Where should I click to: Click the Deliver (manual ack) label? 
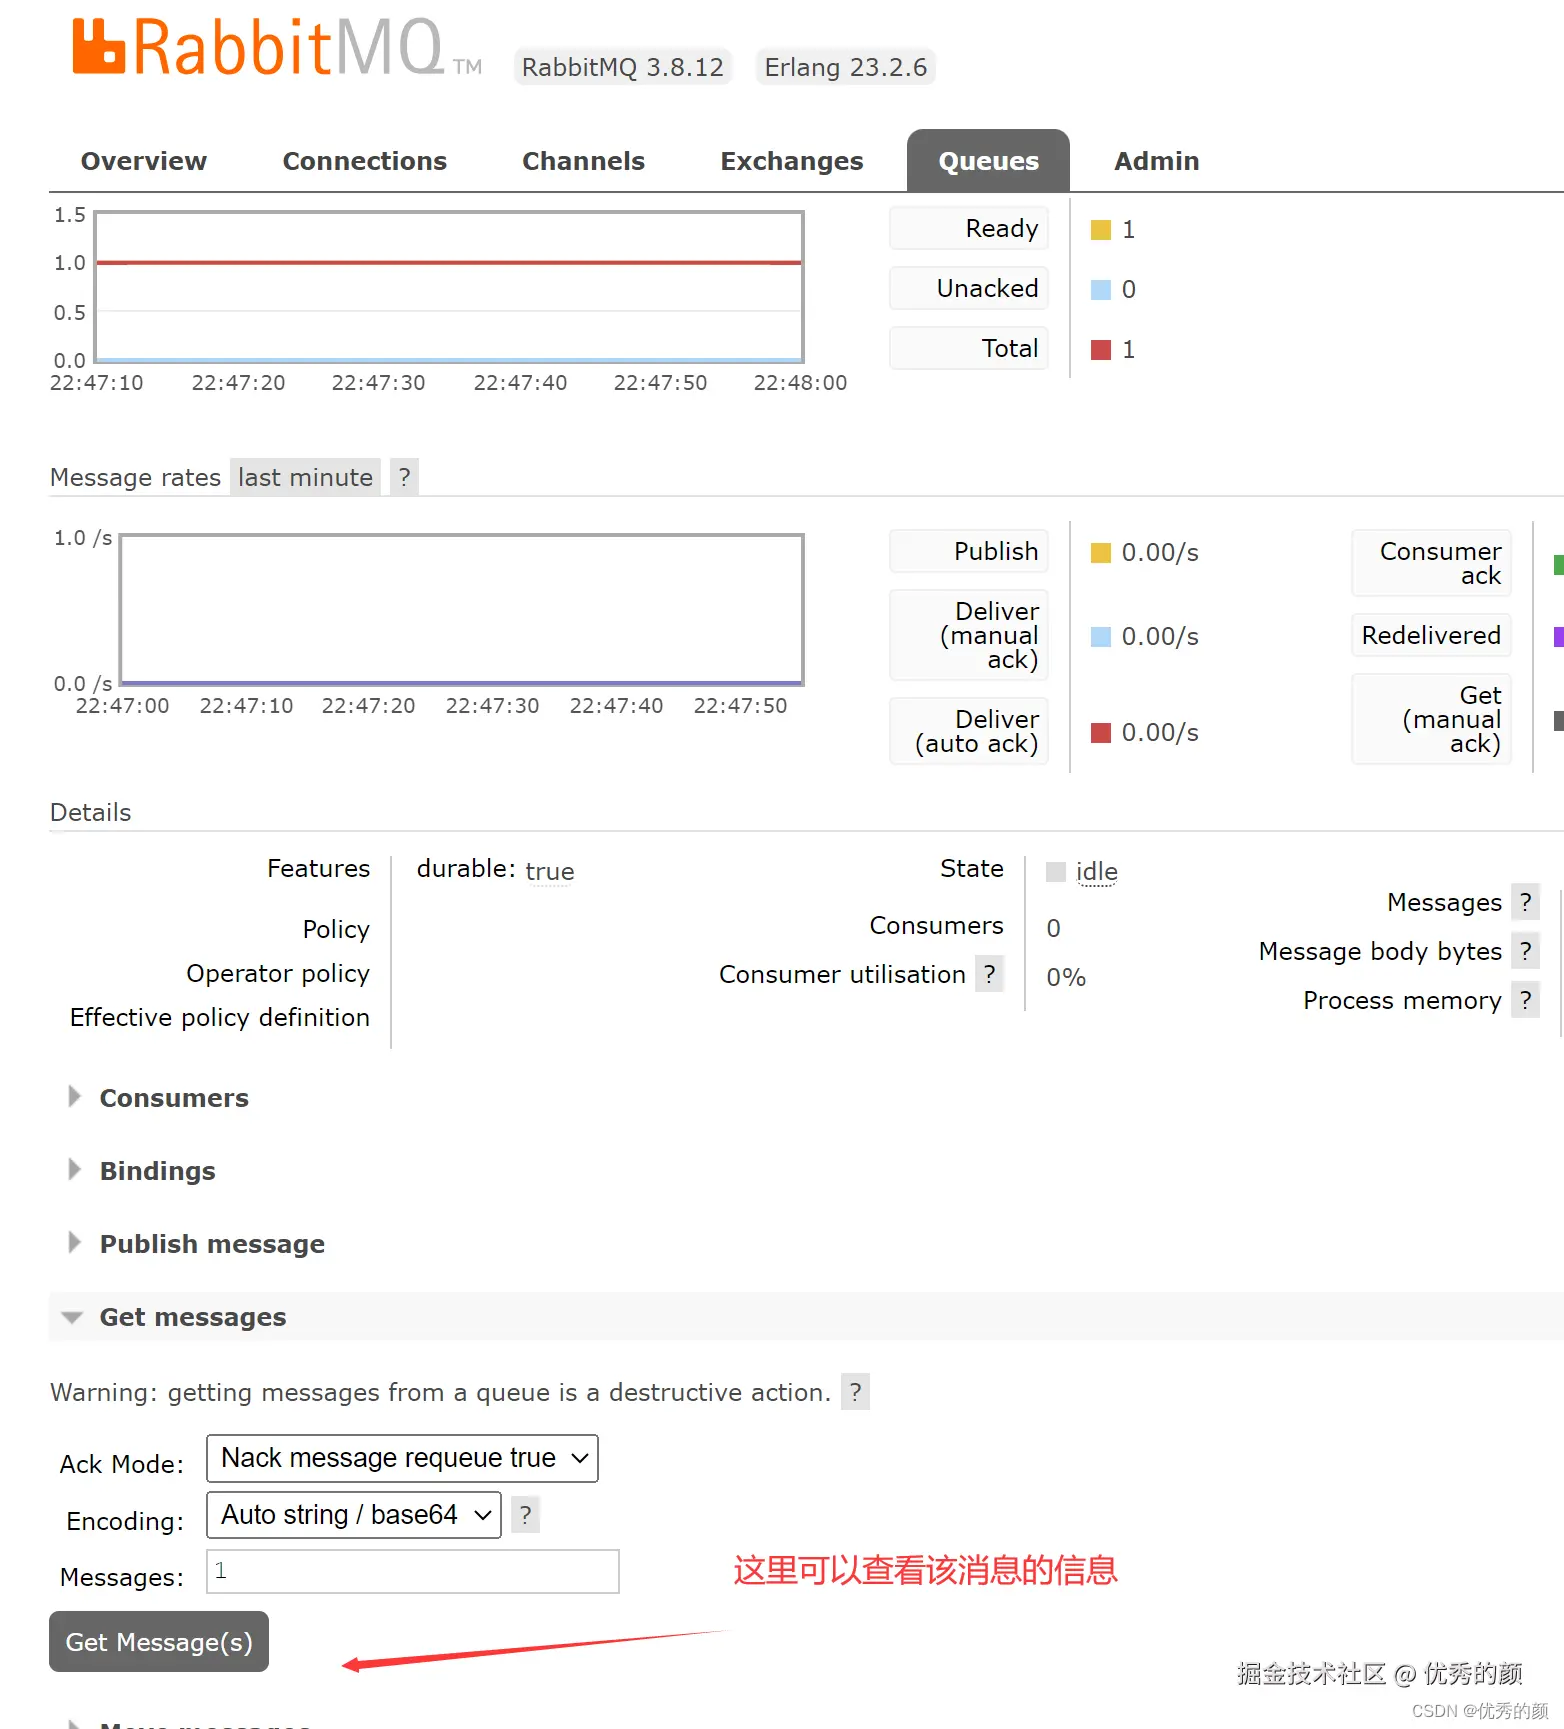point(969,635)
